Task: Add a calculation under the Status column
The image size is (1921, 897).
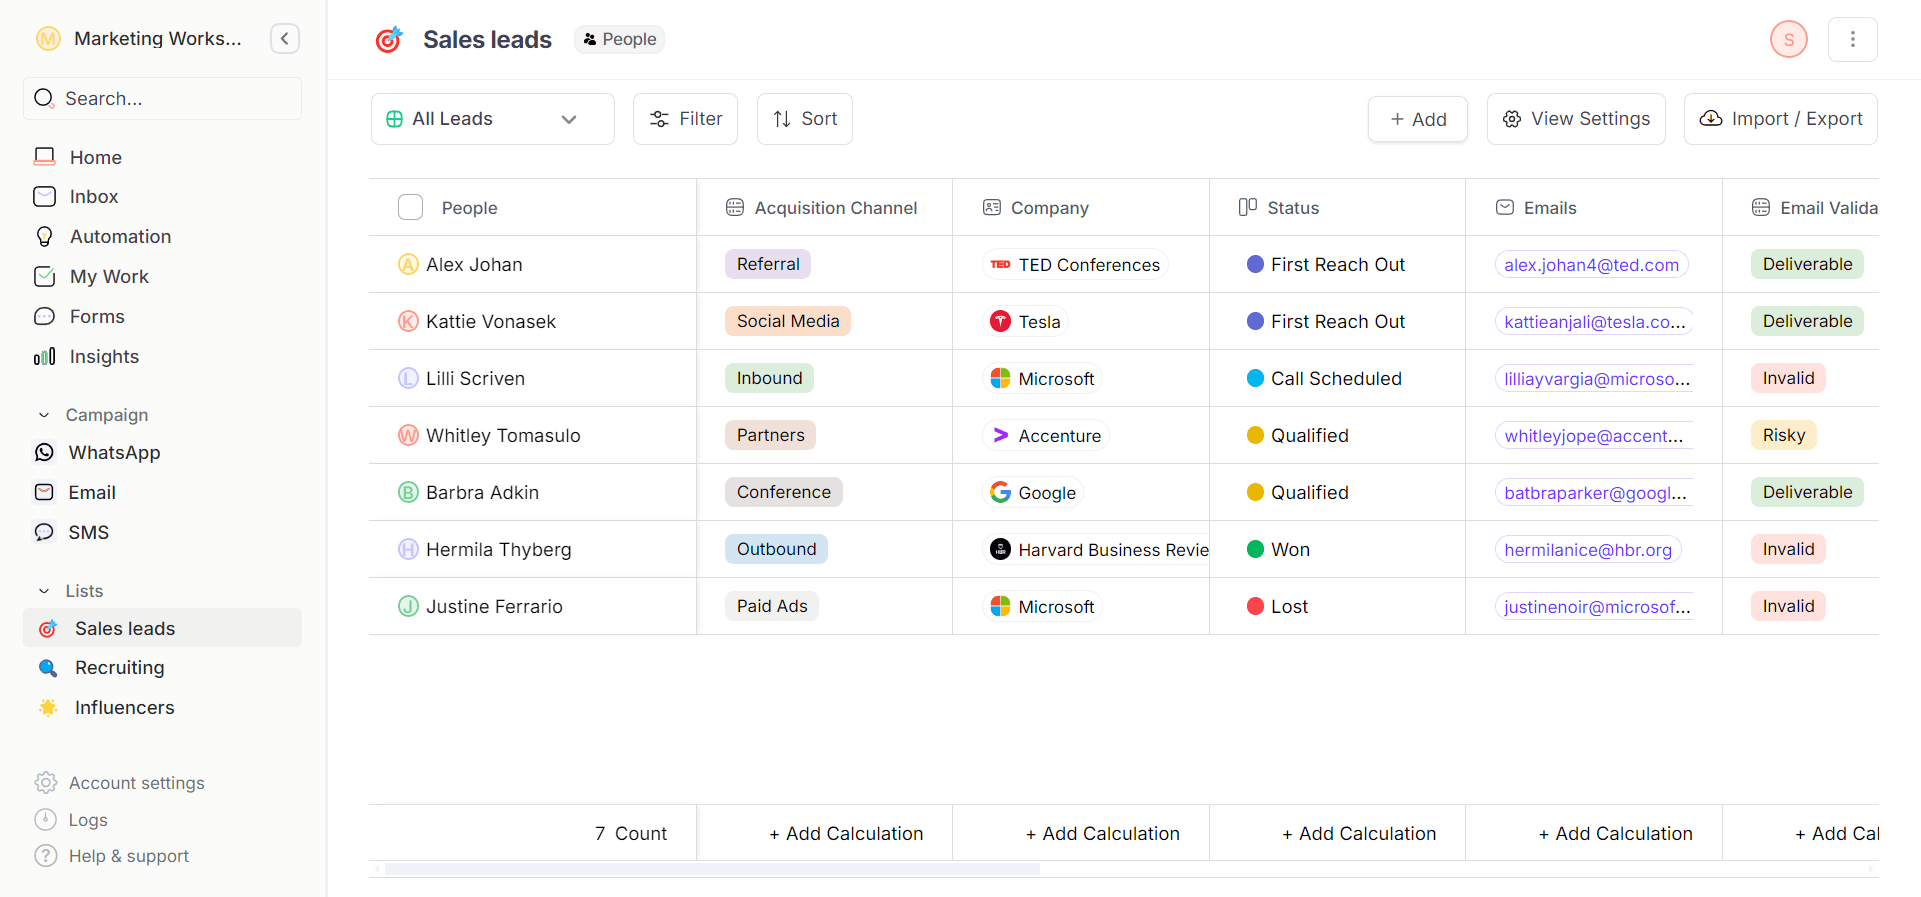Action: 1358,834
